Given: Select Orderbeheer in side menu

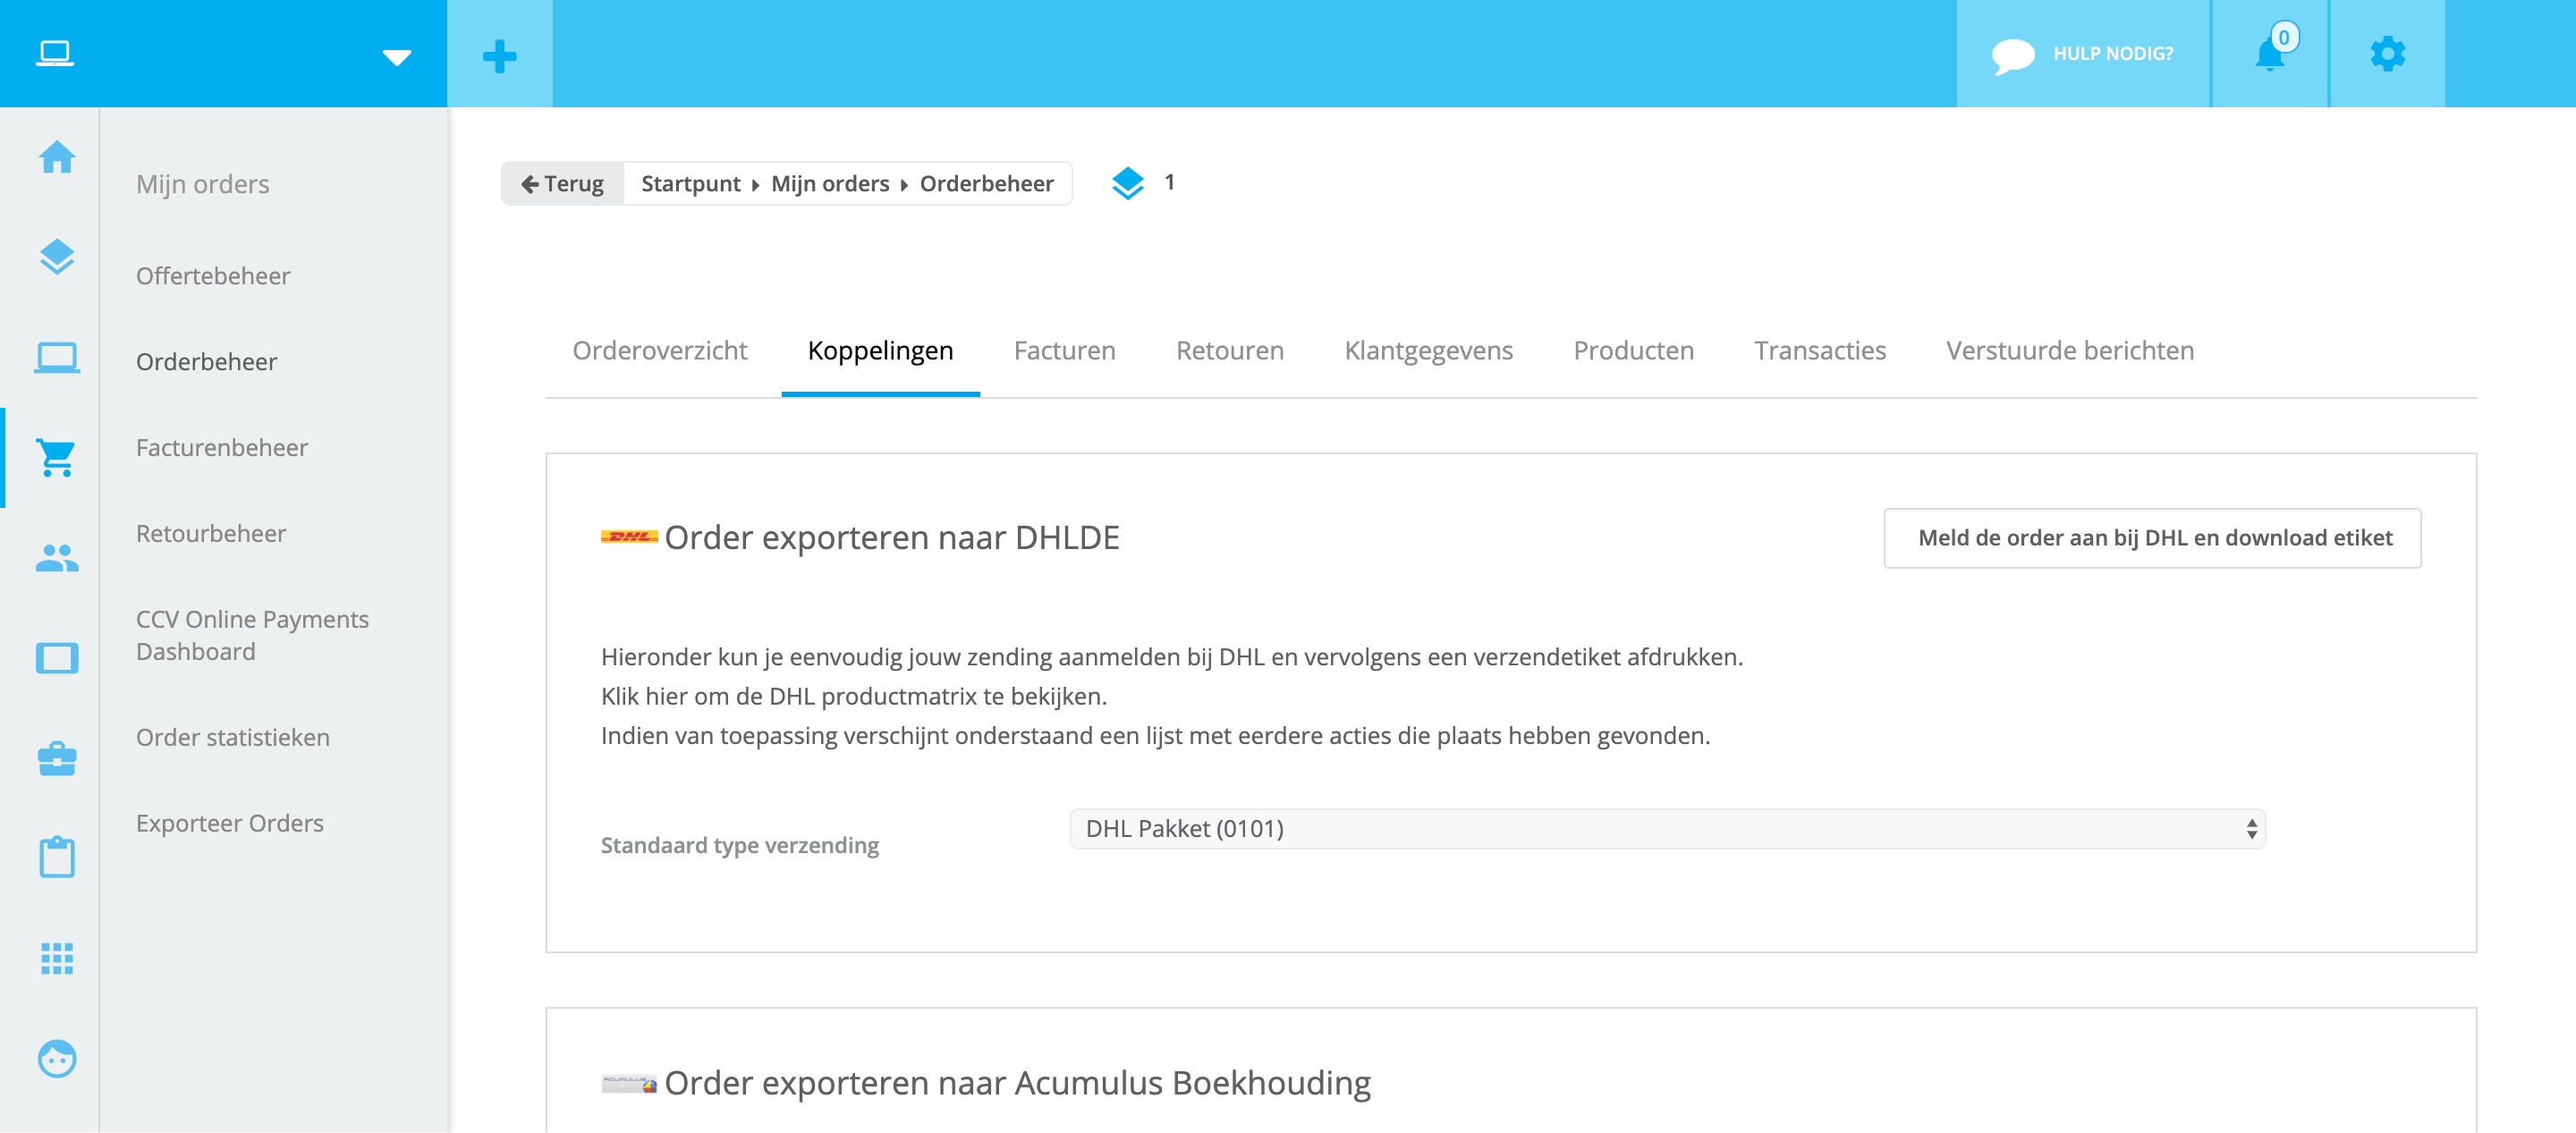Looking at the screenshot, I should tap(207, 362).
